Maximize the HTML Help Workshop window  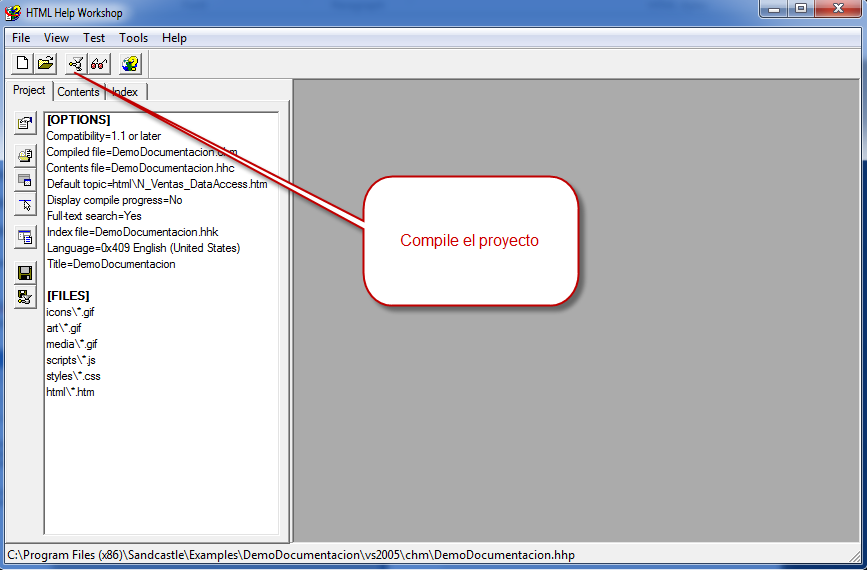click(x=801, y=9)
